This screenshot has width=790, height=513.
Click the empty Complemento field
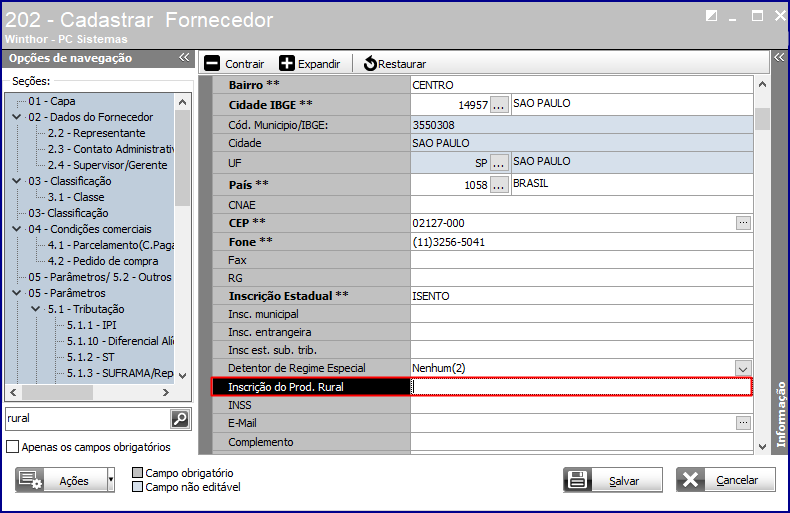[x=582, y=442]
